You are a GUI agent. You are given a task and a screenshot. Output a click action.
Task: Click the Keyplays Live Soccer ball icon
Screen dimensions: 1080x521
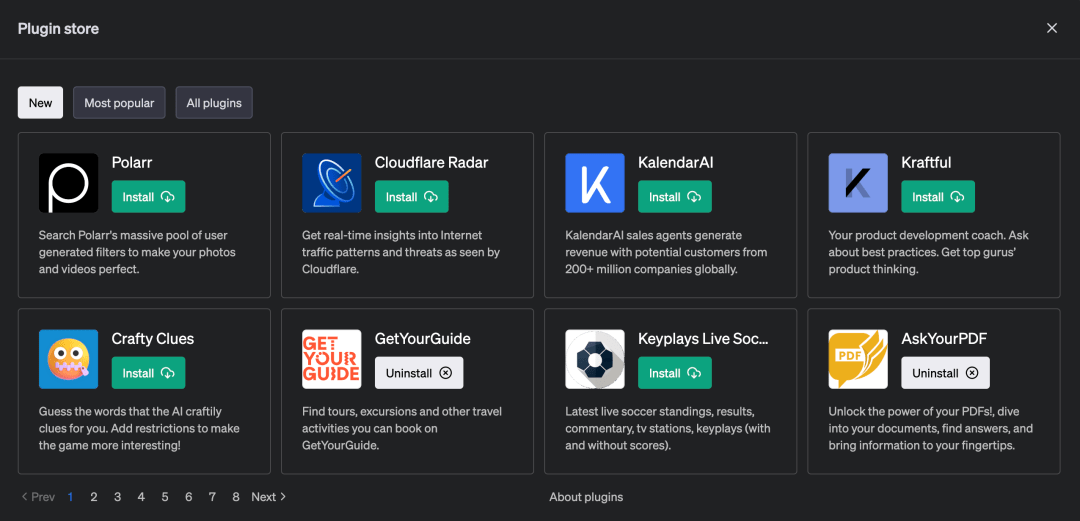[x=594, y=359]
